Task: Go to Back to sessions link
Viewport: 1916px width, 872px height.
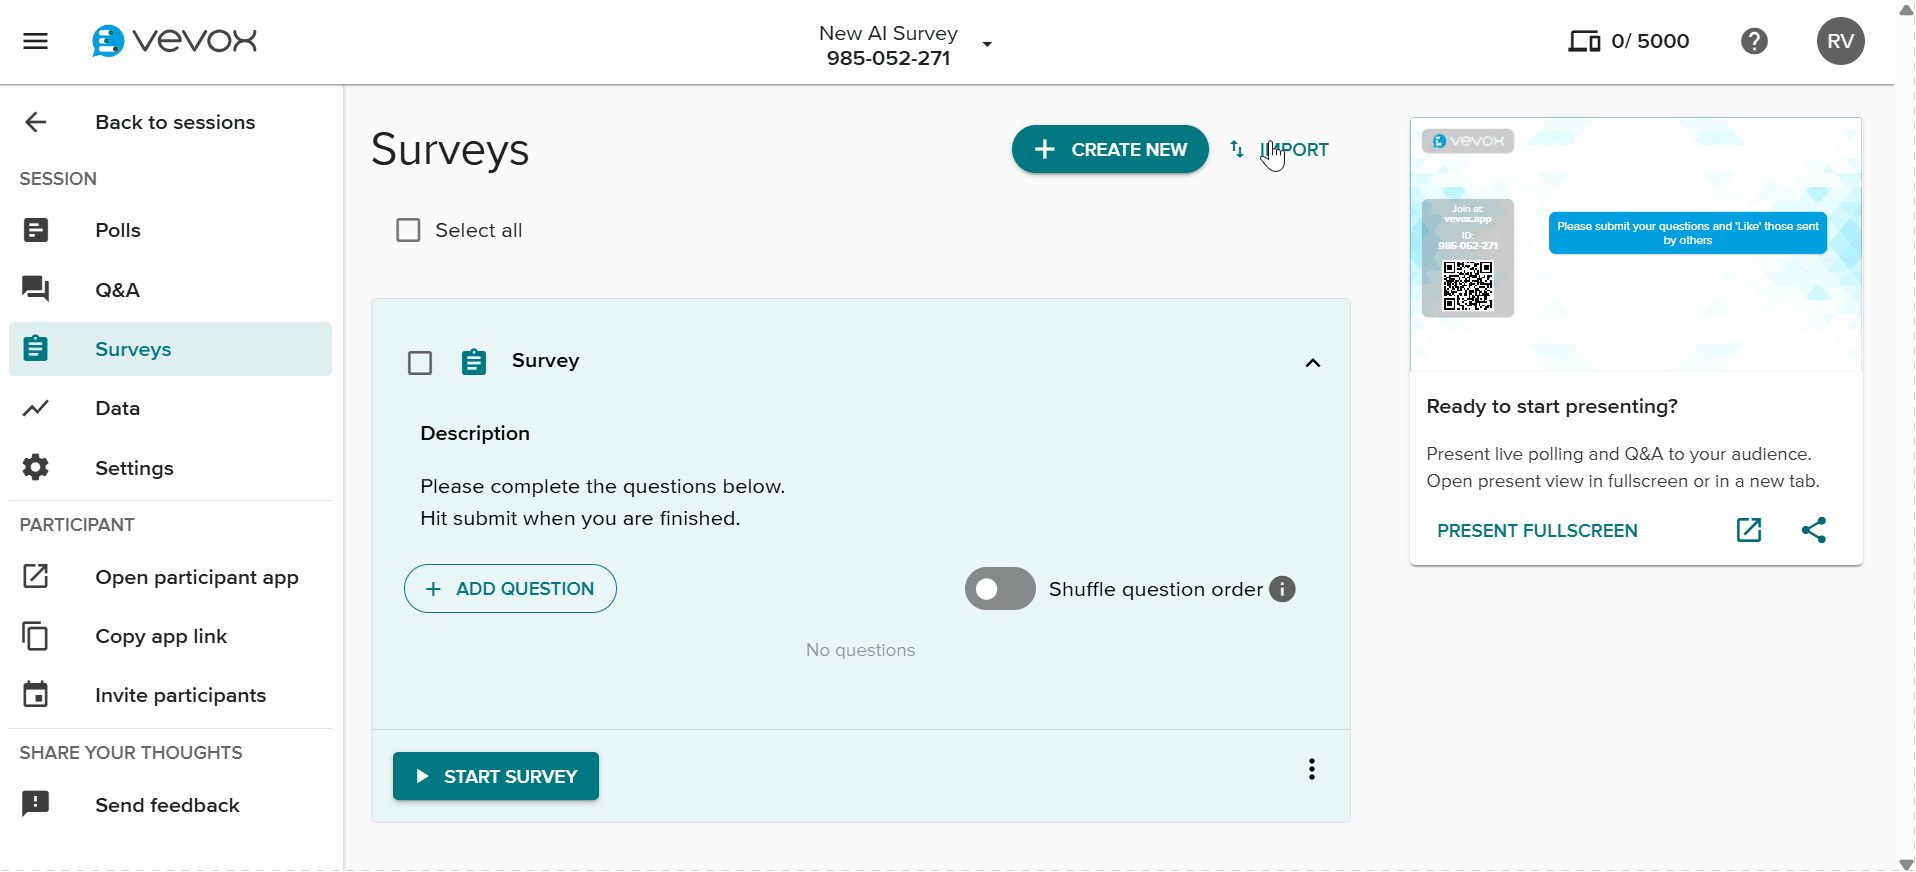Action: (175, 122)
